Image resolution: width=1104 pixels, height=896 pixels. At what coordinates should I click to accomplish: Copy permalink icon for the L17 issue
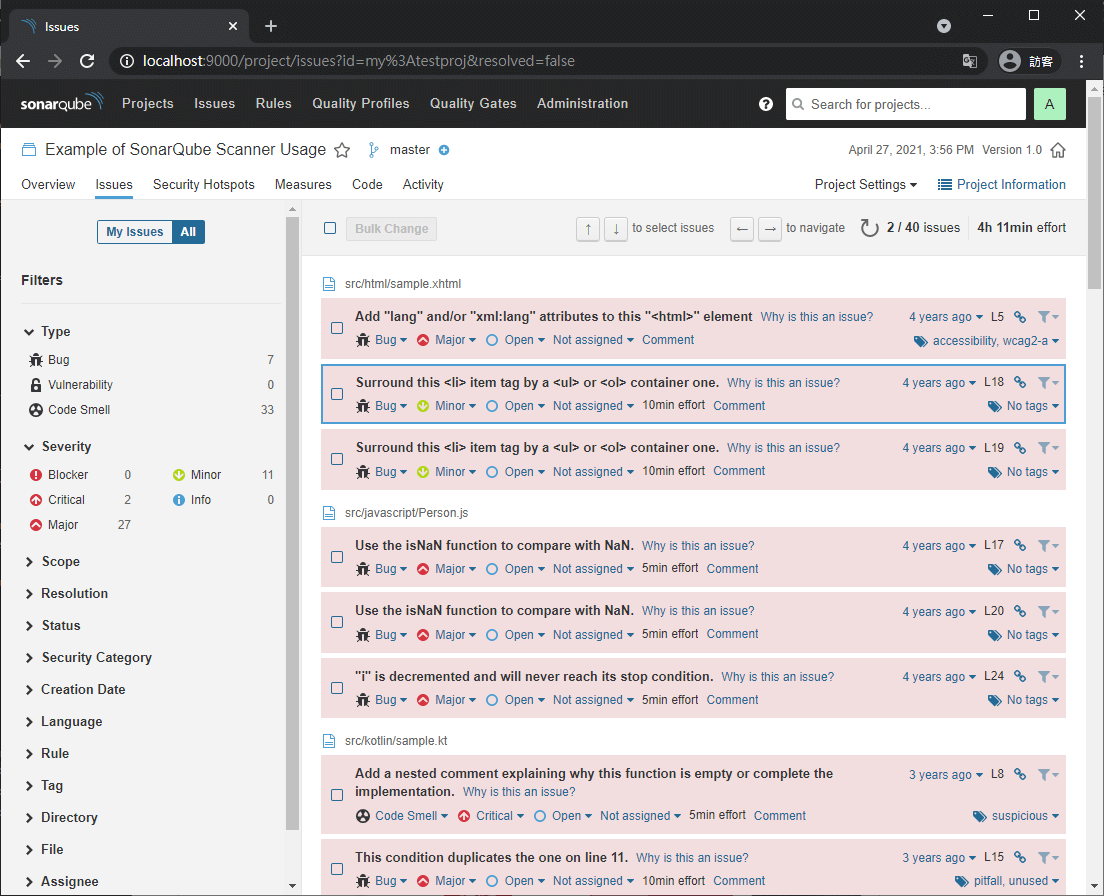1020,545
